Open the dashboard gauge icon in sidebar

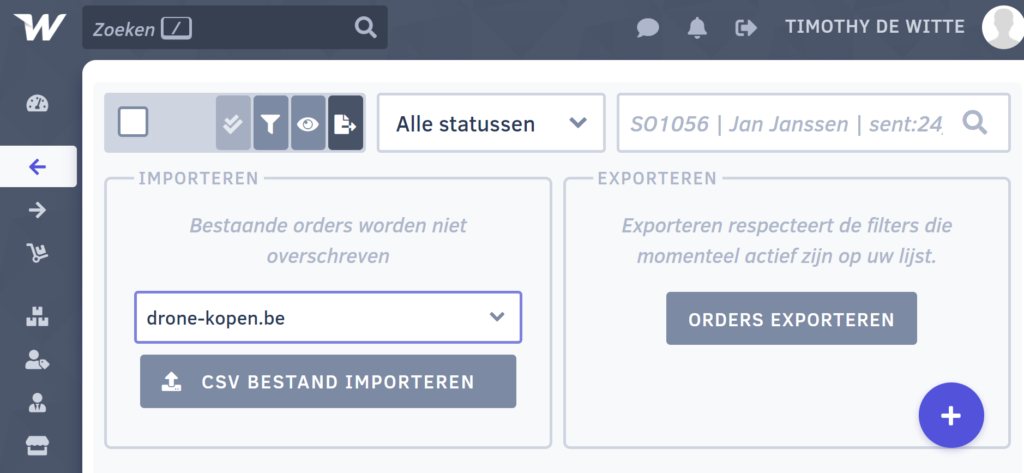pos(37,103)
